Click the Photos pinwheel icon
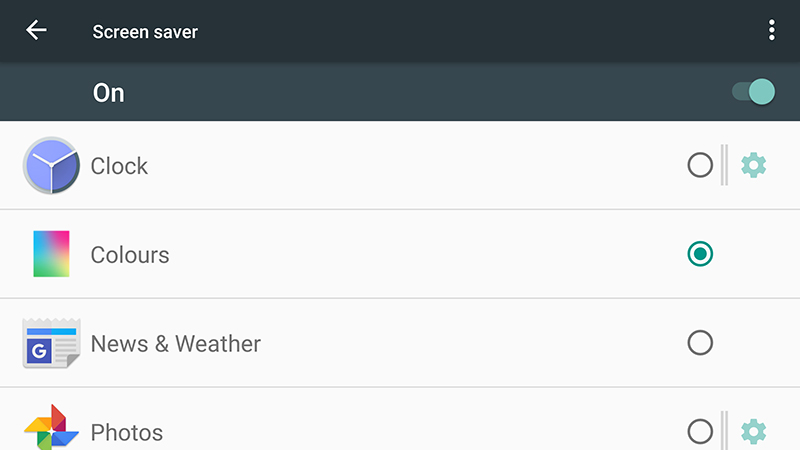The image size is (800, 450). click(x=51, y=428)
